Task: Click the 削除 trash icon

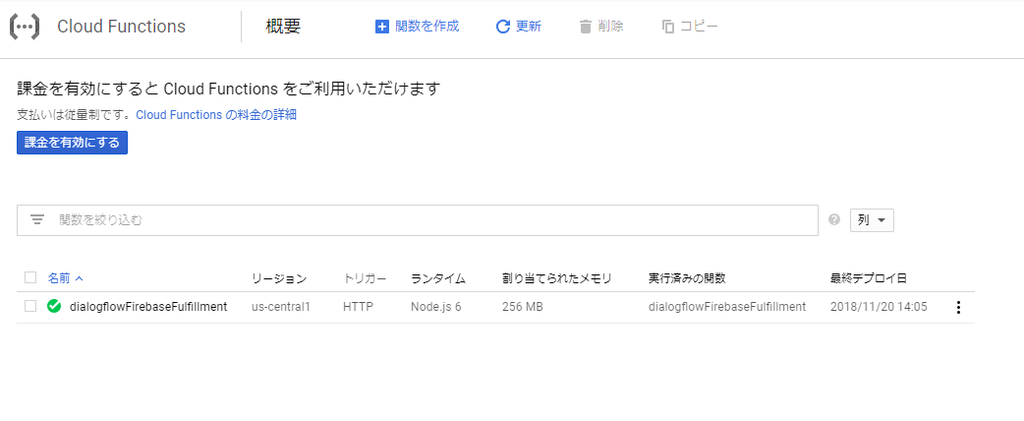Action: (x=585, y=27)
